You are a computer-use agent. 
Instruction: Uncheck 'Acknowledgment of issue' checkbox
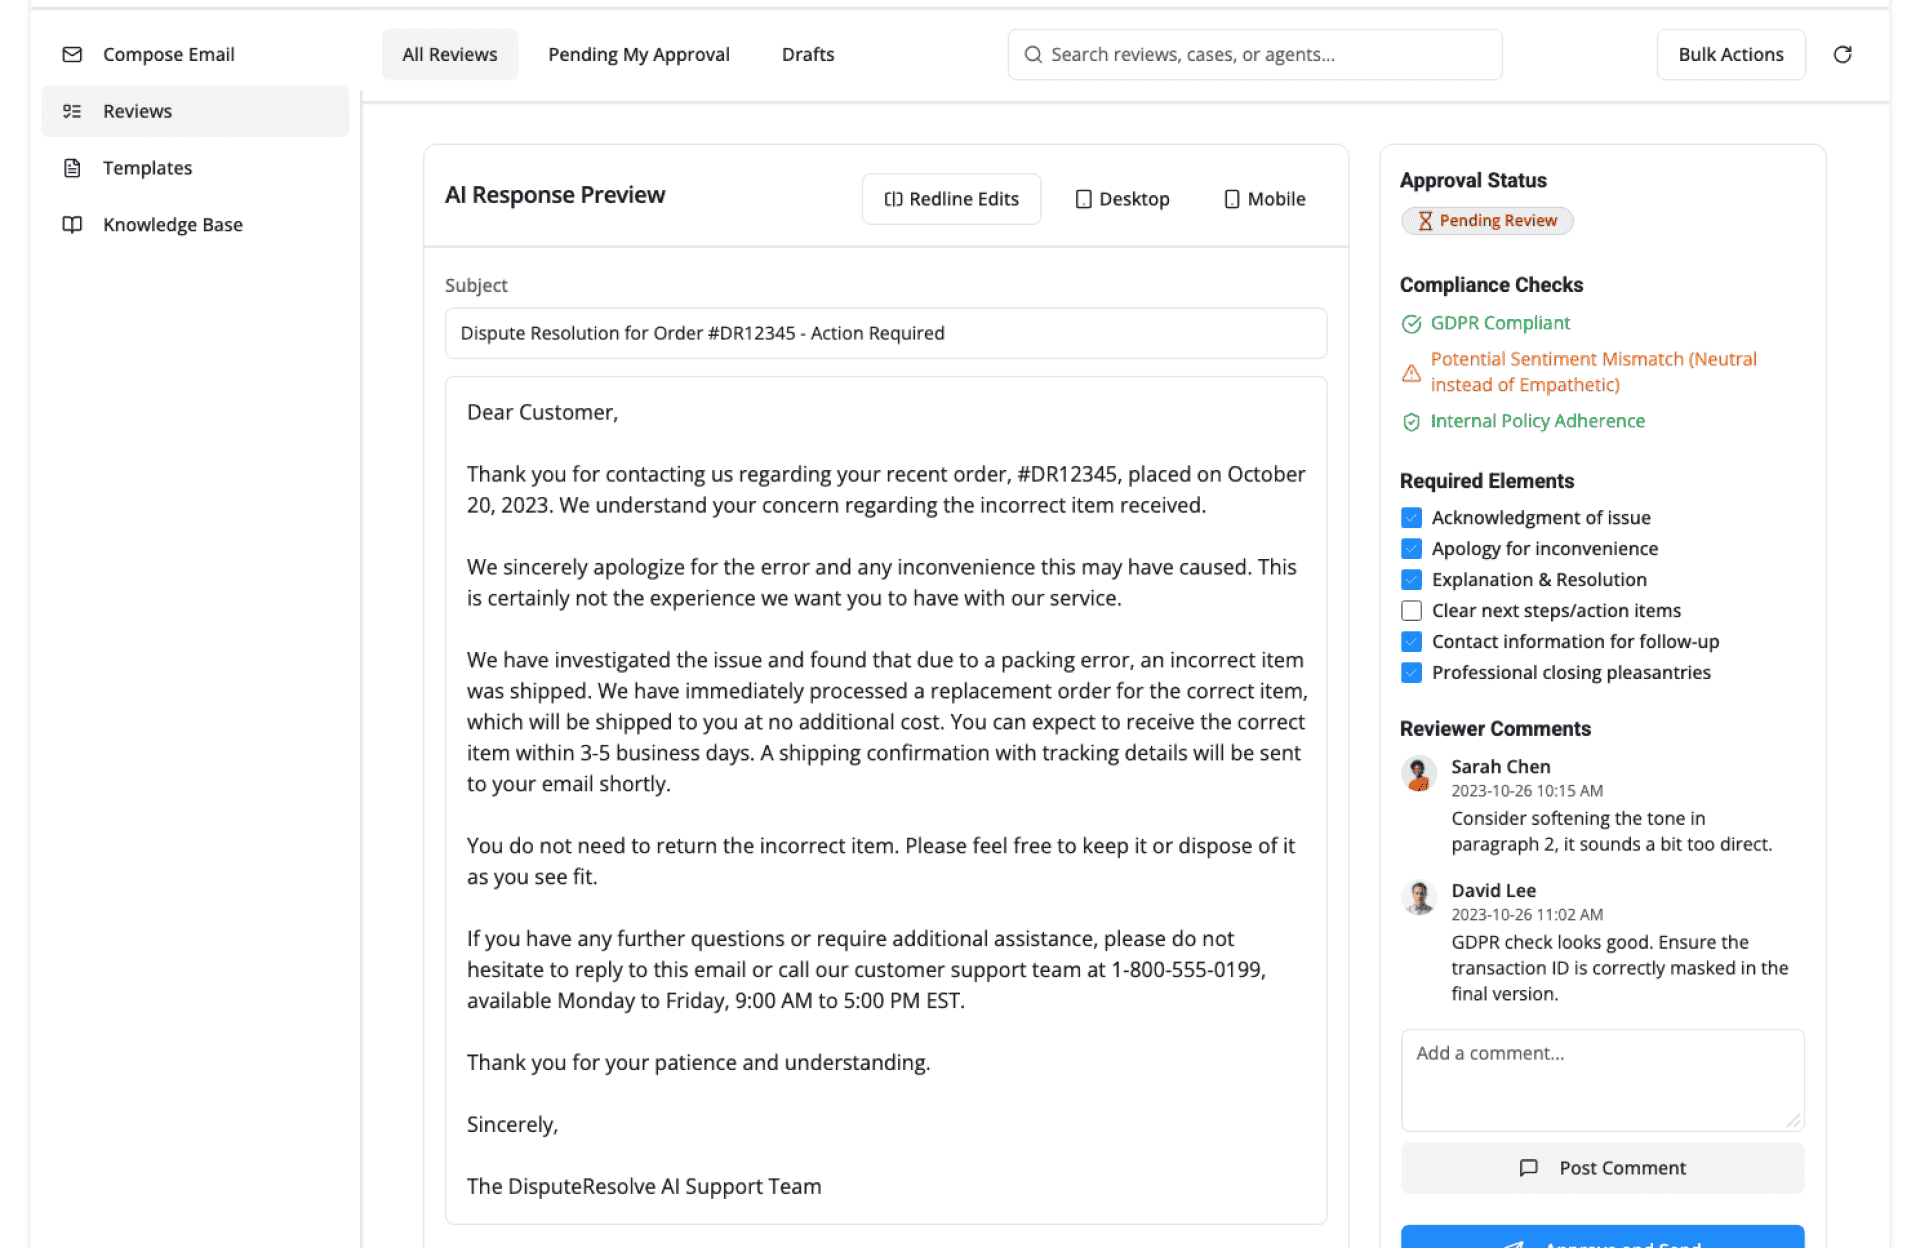tap(1411, 518)
